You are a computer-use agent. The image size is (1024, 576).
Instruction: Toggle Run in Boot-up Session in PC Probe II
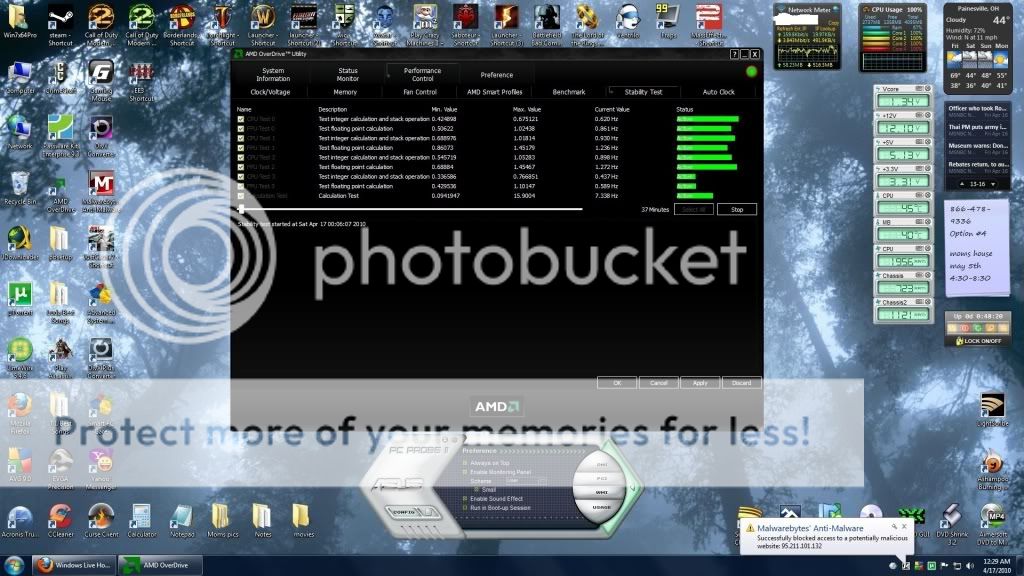465,507
